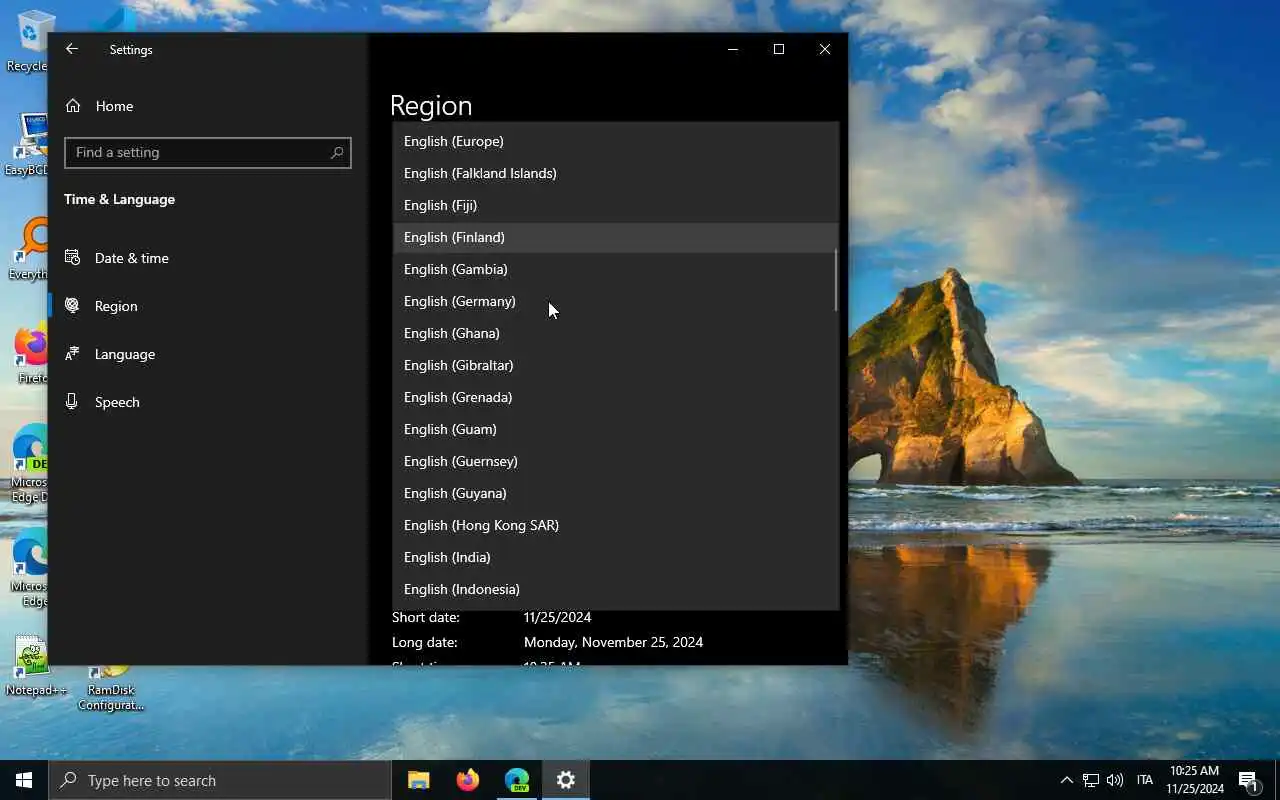Select the Notepad++ desktop icon
This screenshot has width=1280, height=800.
pyautogui.click(x=35, y=666)
